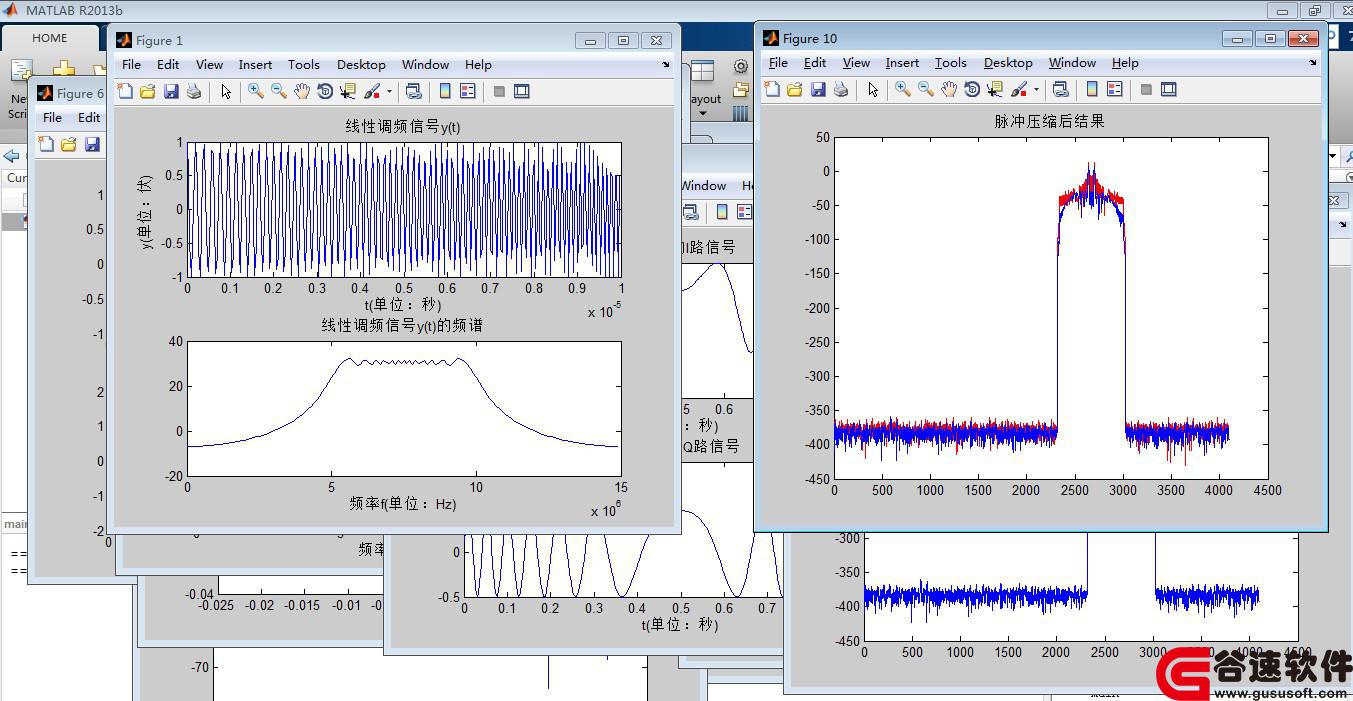Print Figure 10 with the printer icon
The width and height of the screenshot is (1353, 701).
tap(841, 89)
